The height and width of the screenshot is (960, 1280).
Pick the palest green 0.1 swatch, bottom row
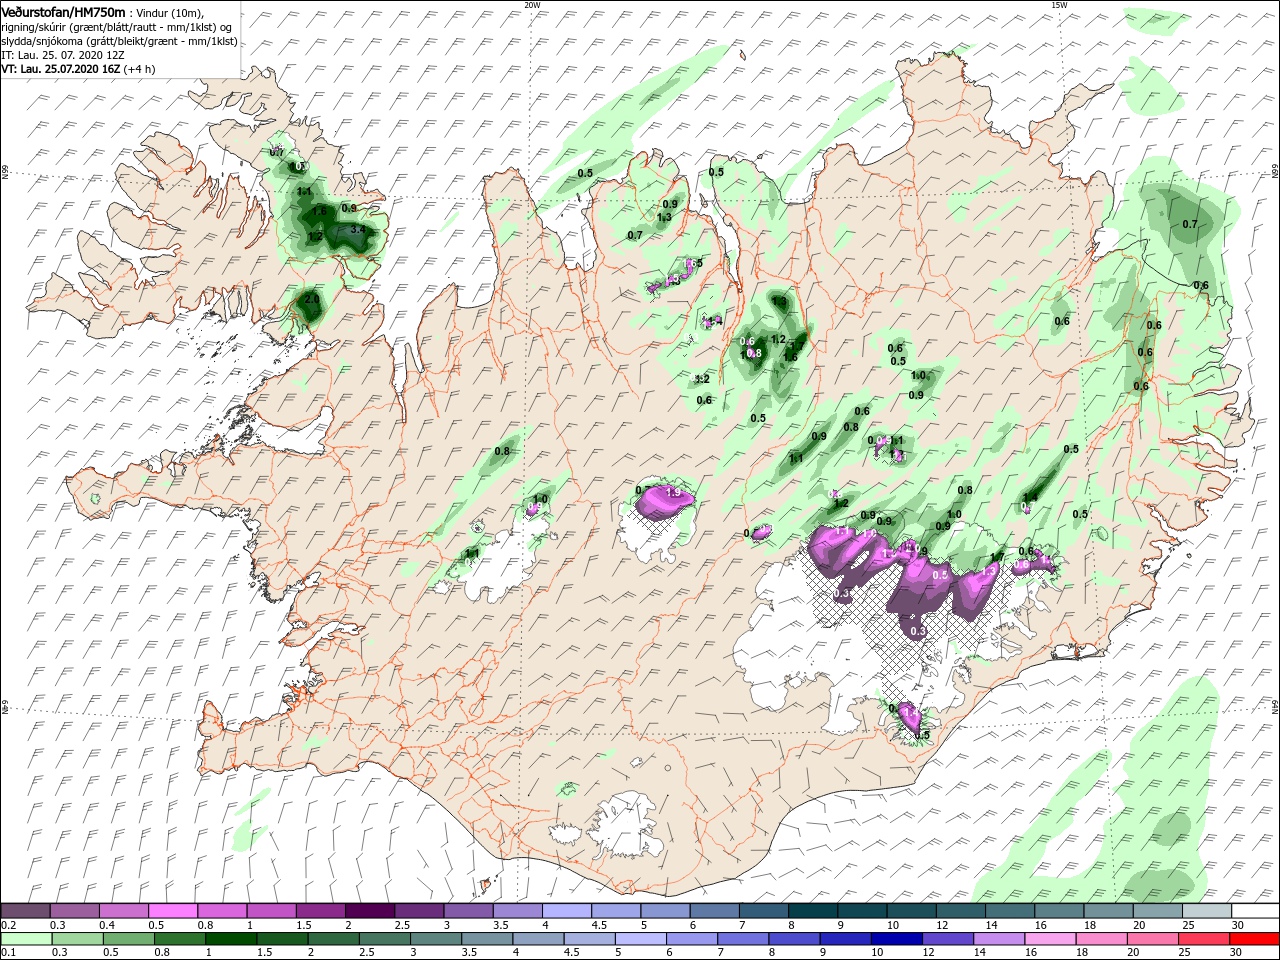[x=25, y=939]
